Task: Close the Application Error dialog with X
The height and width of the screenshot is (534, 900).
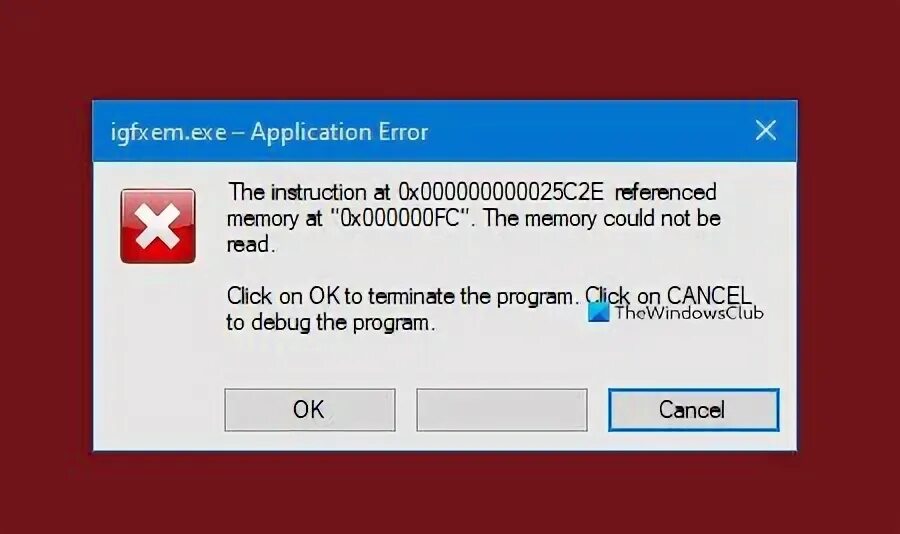Action: pos(766,130)
